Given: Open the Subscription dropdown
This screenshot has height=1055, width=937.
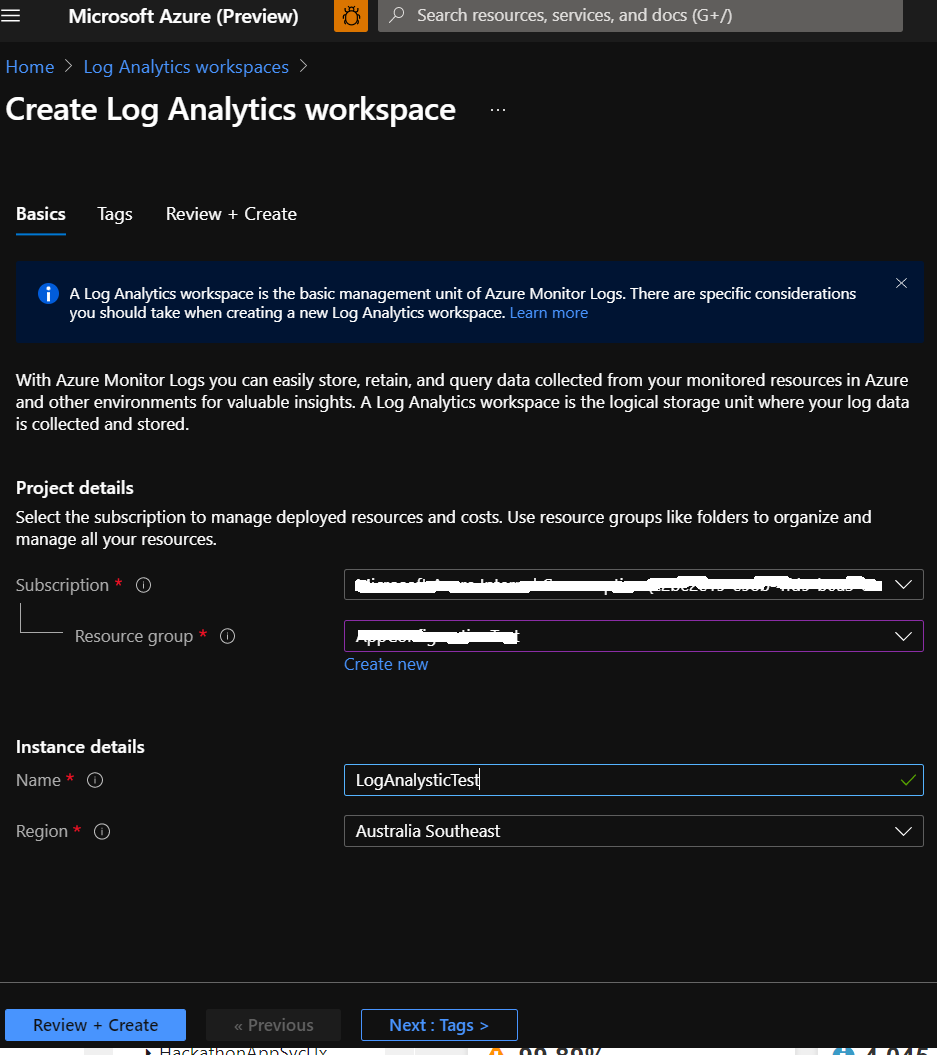Looking at the screenshot, I should point(634,585).
